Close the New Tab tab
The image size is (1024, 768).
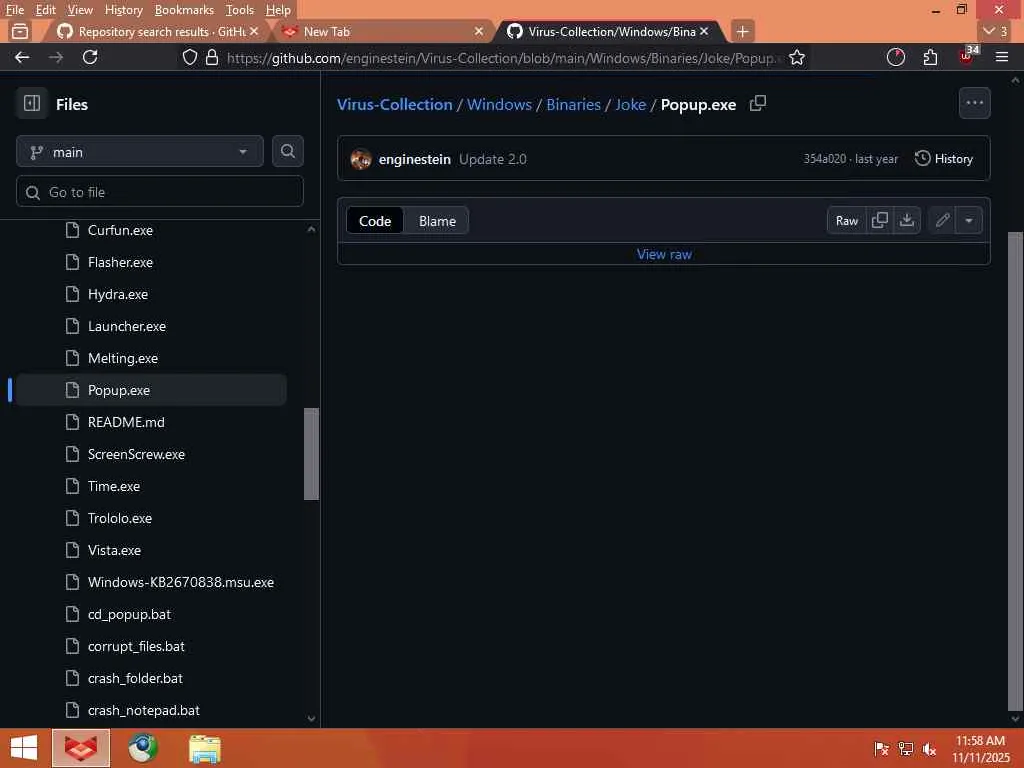479,31
